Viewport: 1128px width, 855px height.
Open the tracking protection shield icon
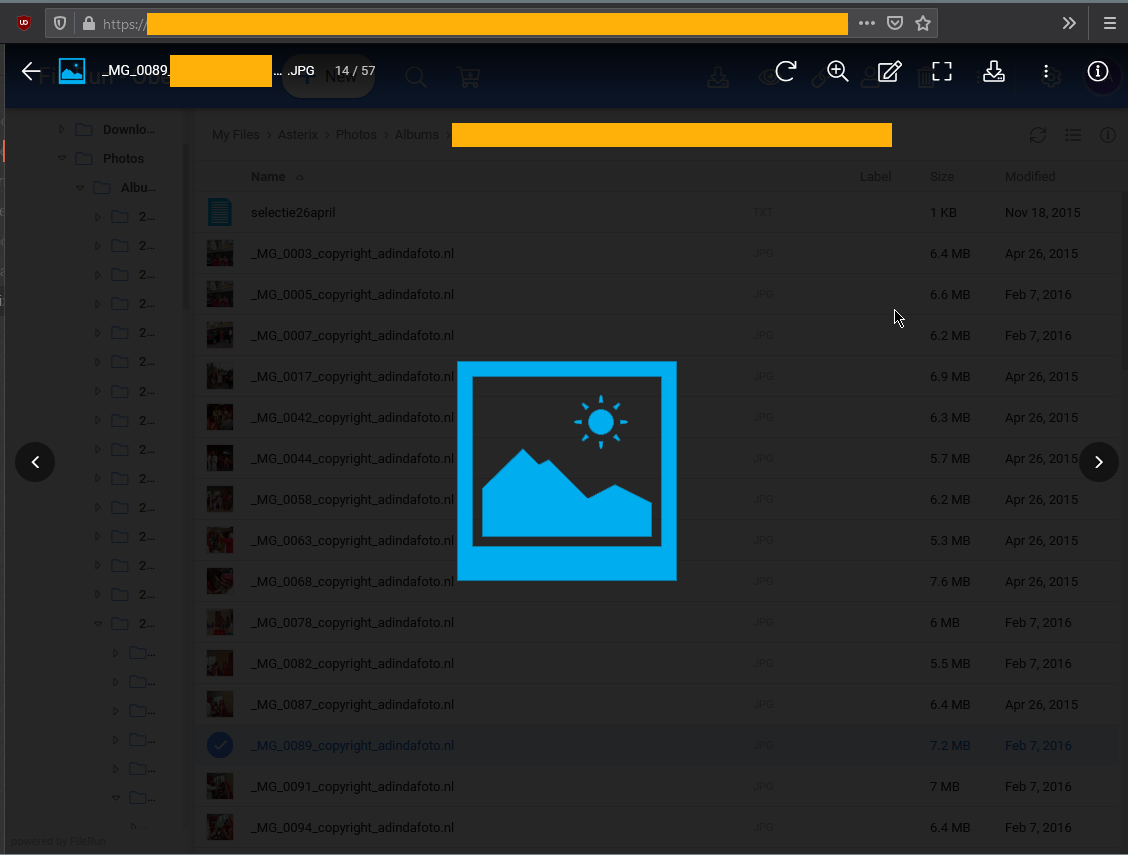click(60, 24)
